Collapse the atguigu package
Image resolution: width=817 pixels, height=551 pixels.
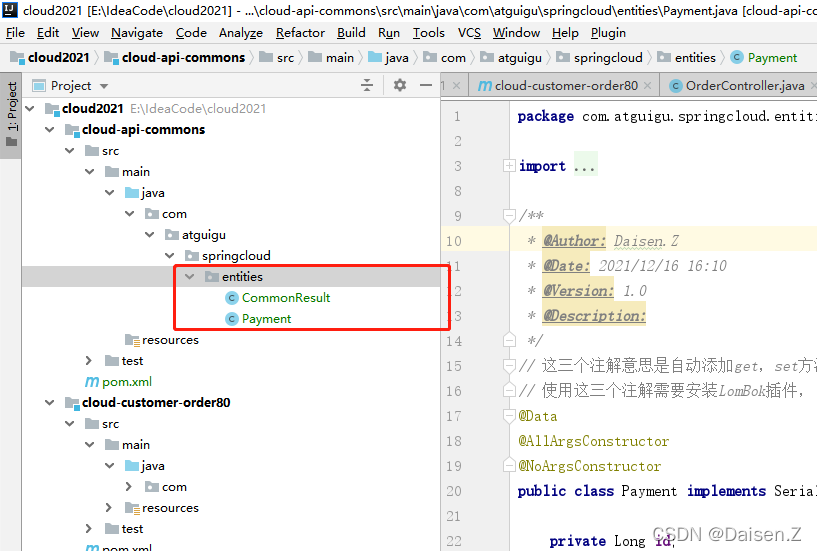tap(150, 235)
